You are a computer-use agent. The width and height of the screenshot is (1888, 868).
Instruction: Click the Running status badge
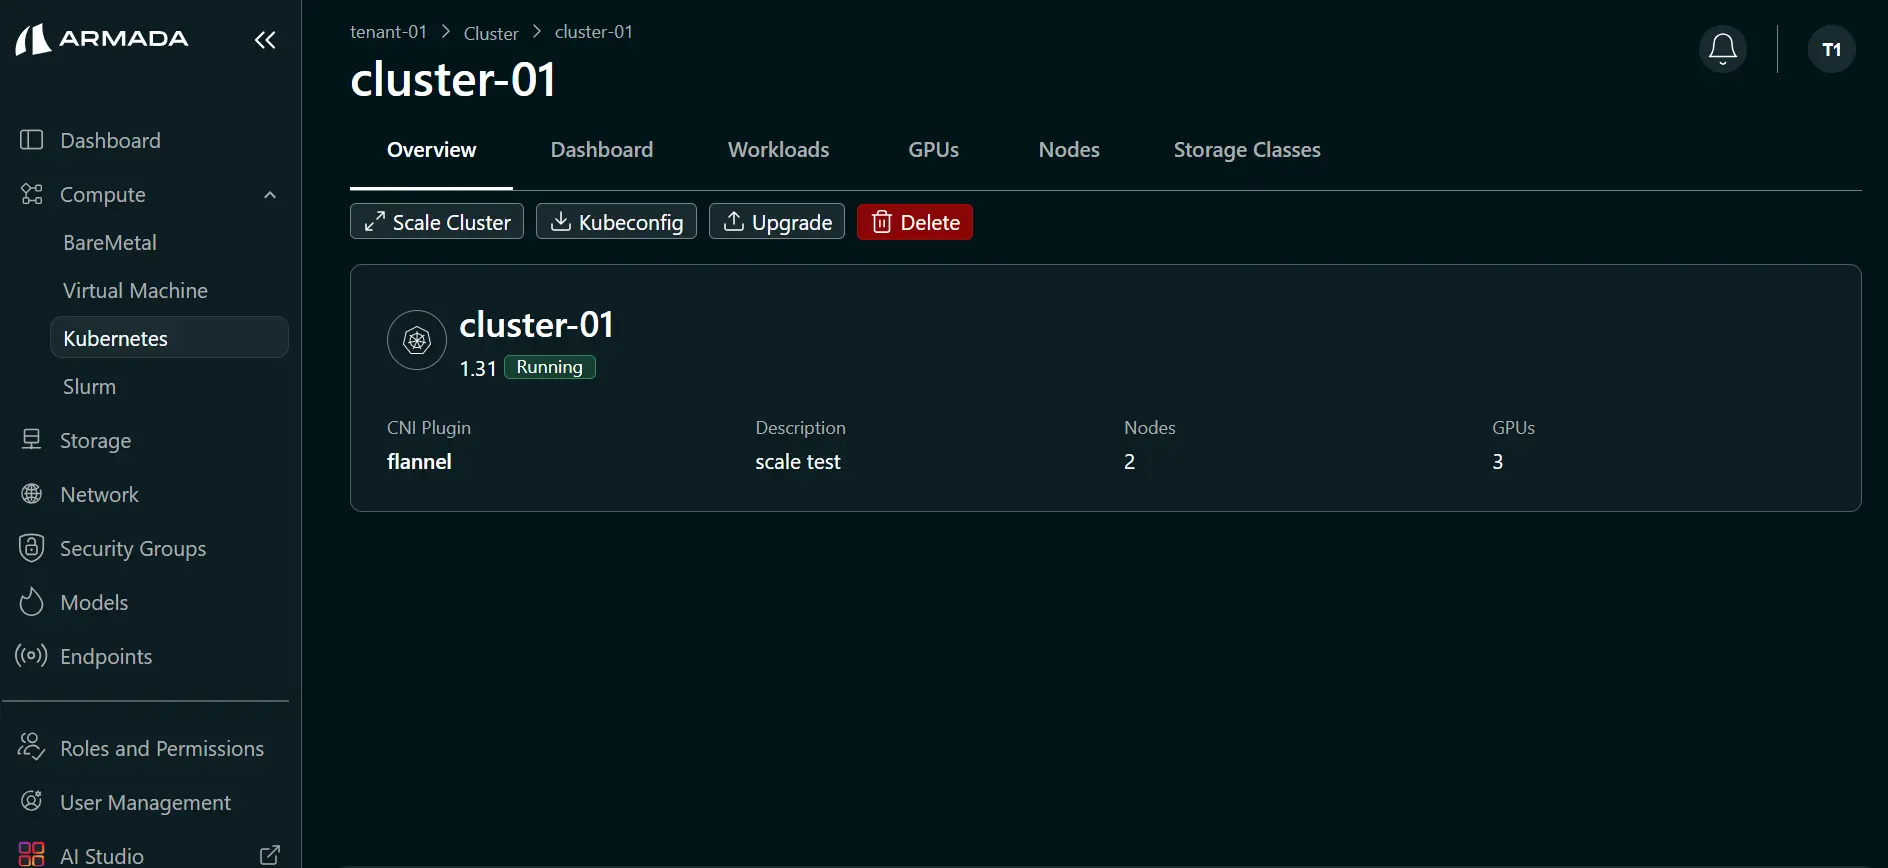[x=550, y=367]
